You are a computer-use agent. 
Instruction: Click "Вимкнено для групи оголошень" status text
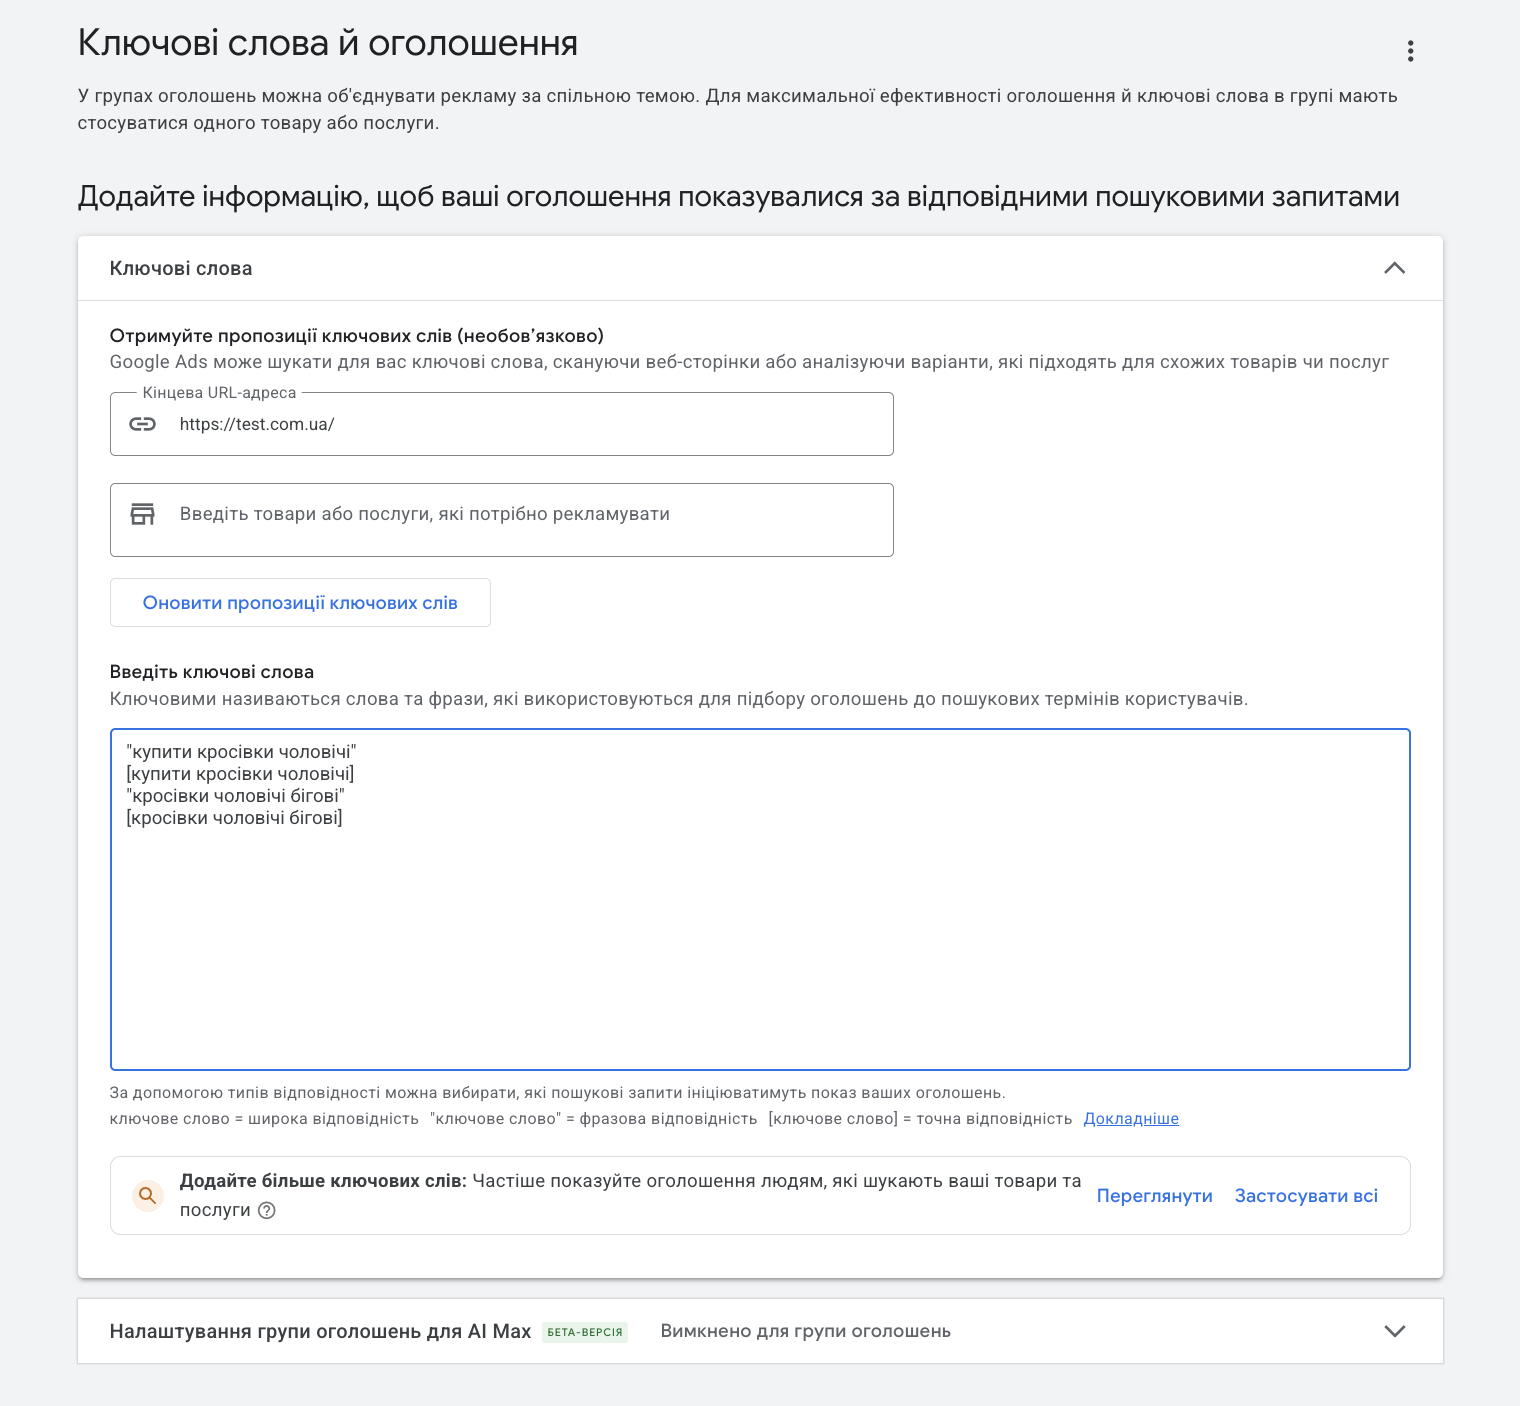pyautogui.click(x=805, y=1331)
